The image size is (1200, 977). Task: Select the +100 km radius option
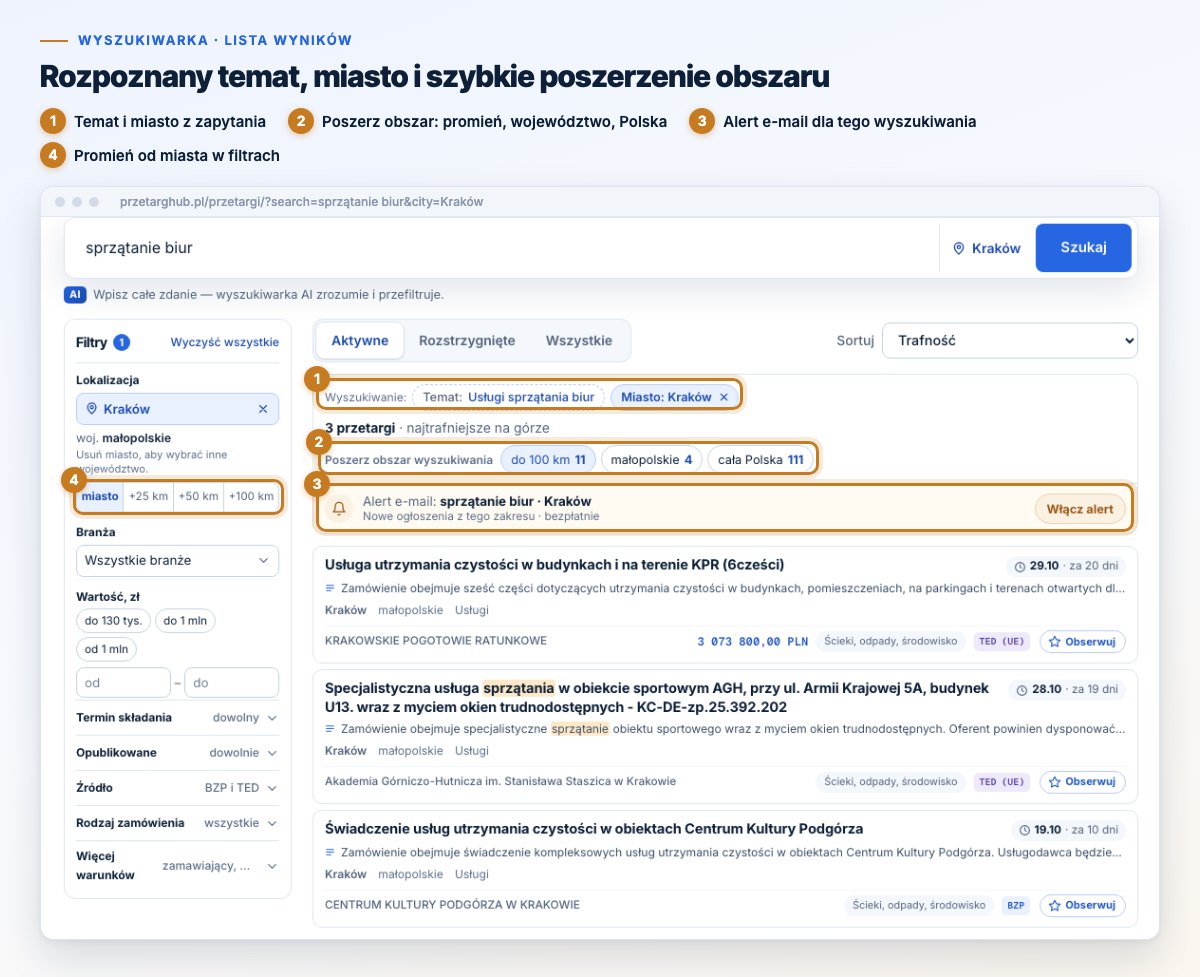(x=250, y=496)
